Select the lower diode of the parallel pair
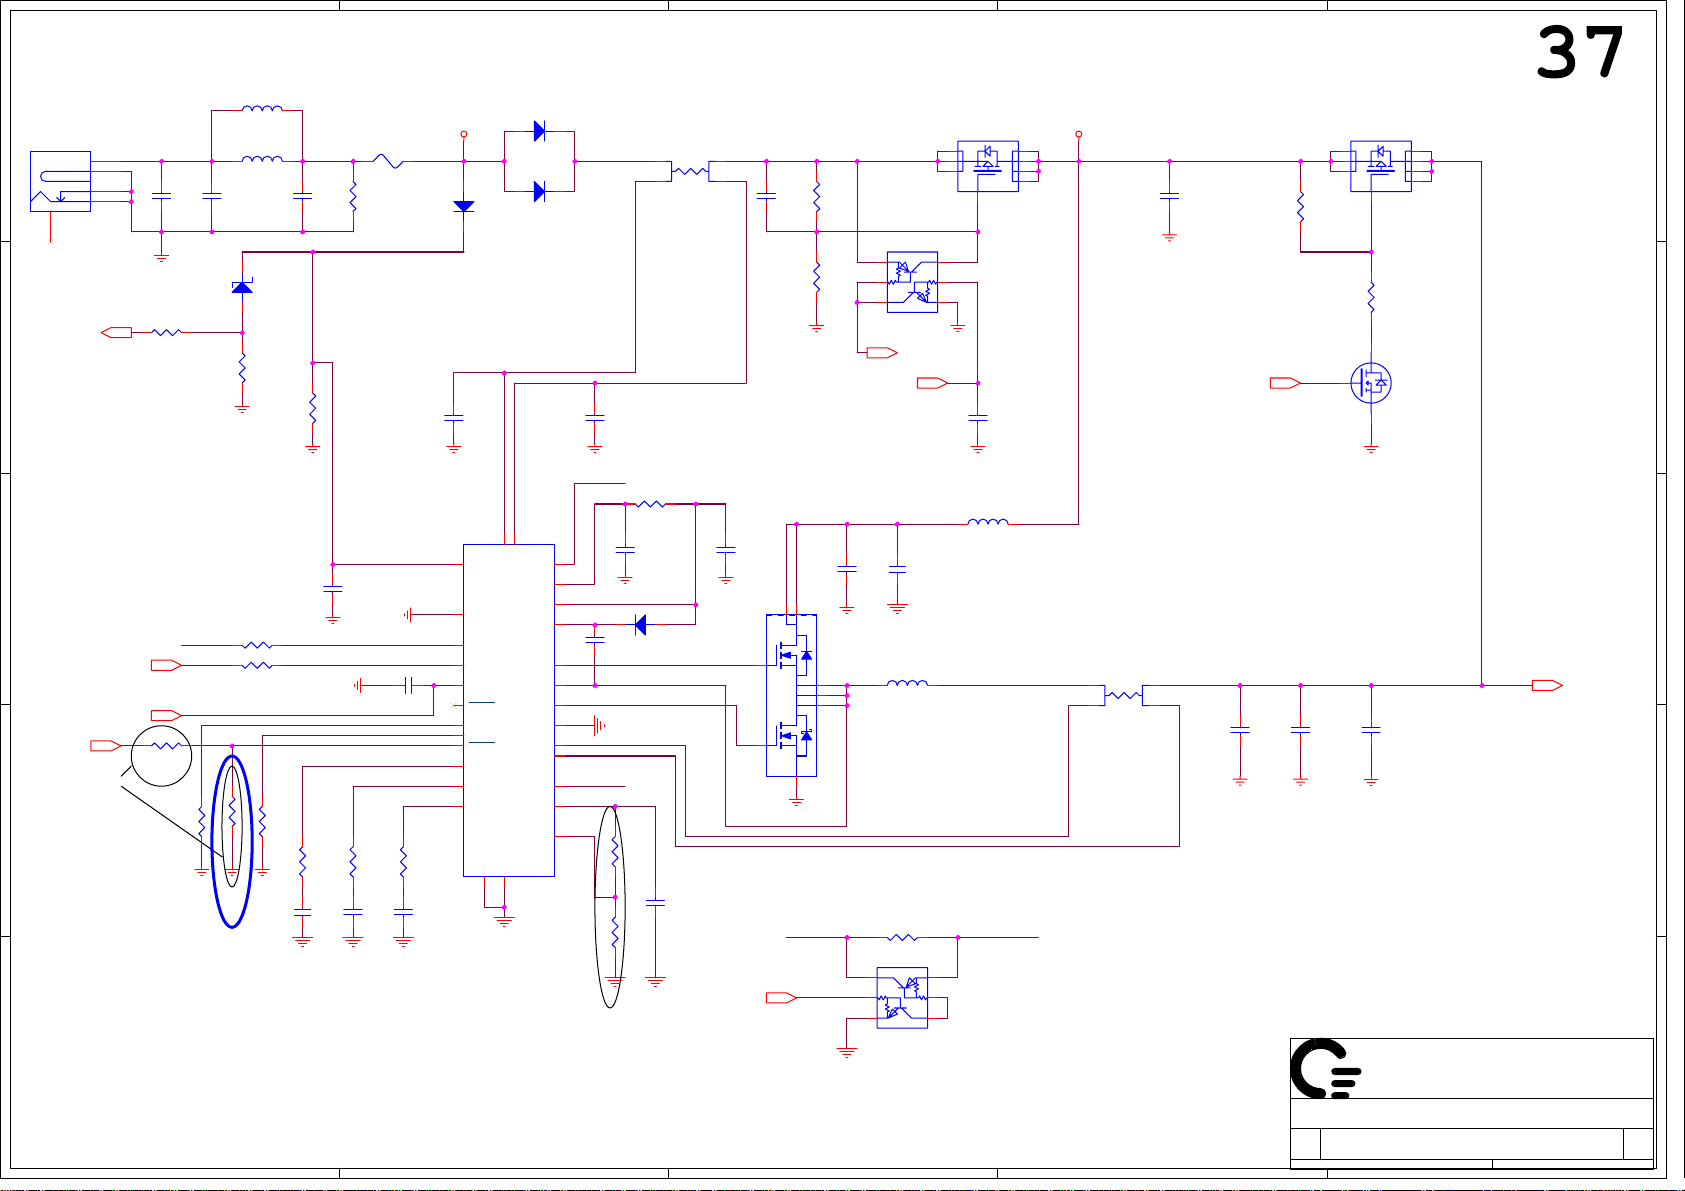 click(540, 191)
